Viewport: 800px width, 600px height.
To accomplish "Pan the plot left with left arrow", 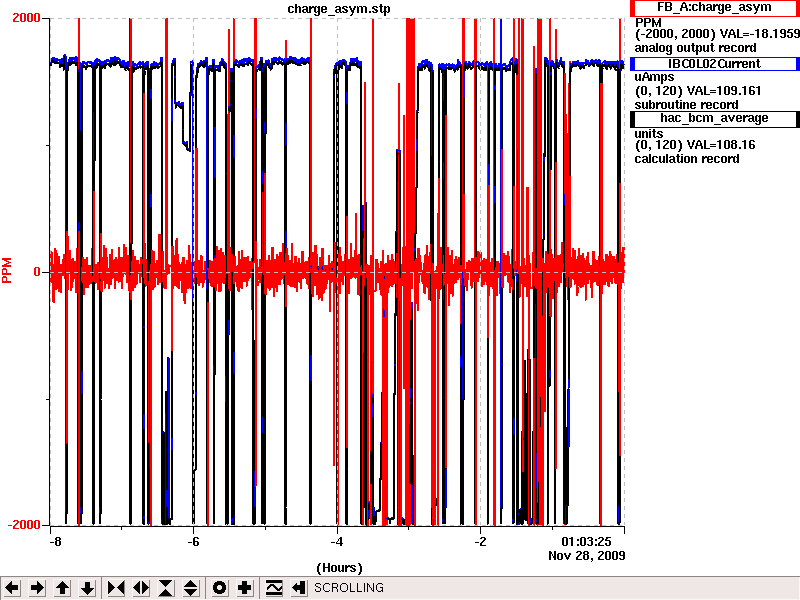I will pos(12,588).
